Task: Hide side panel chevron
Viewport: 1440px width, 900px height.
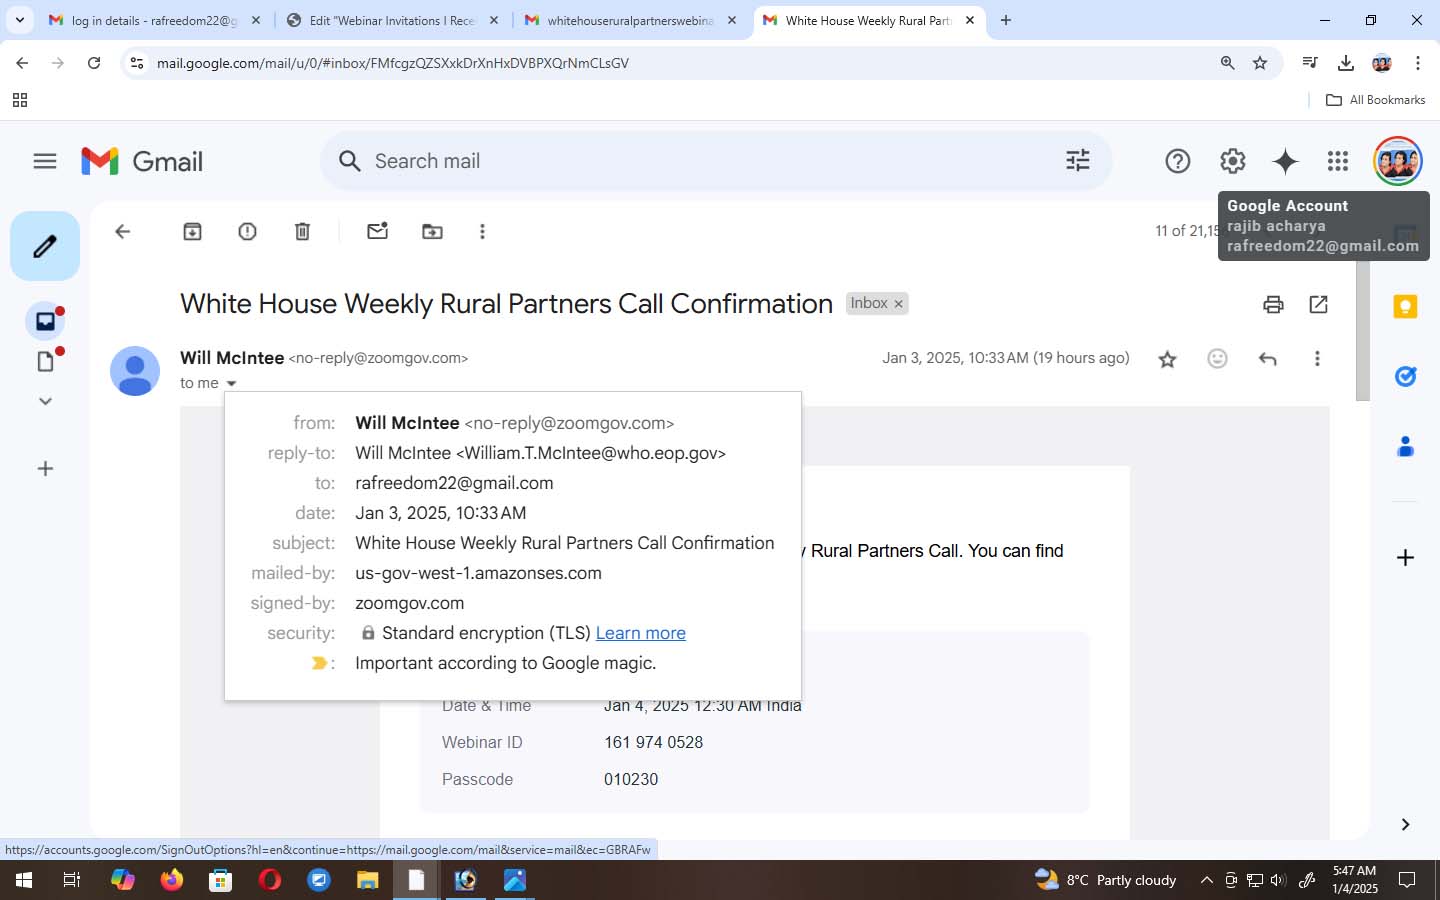Action: click(x=1405, y=825)
